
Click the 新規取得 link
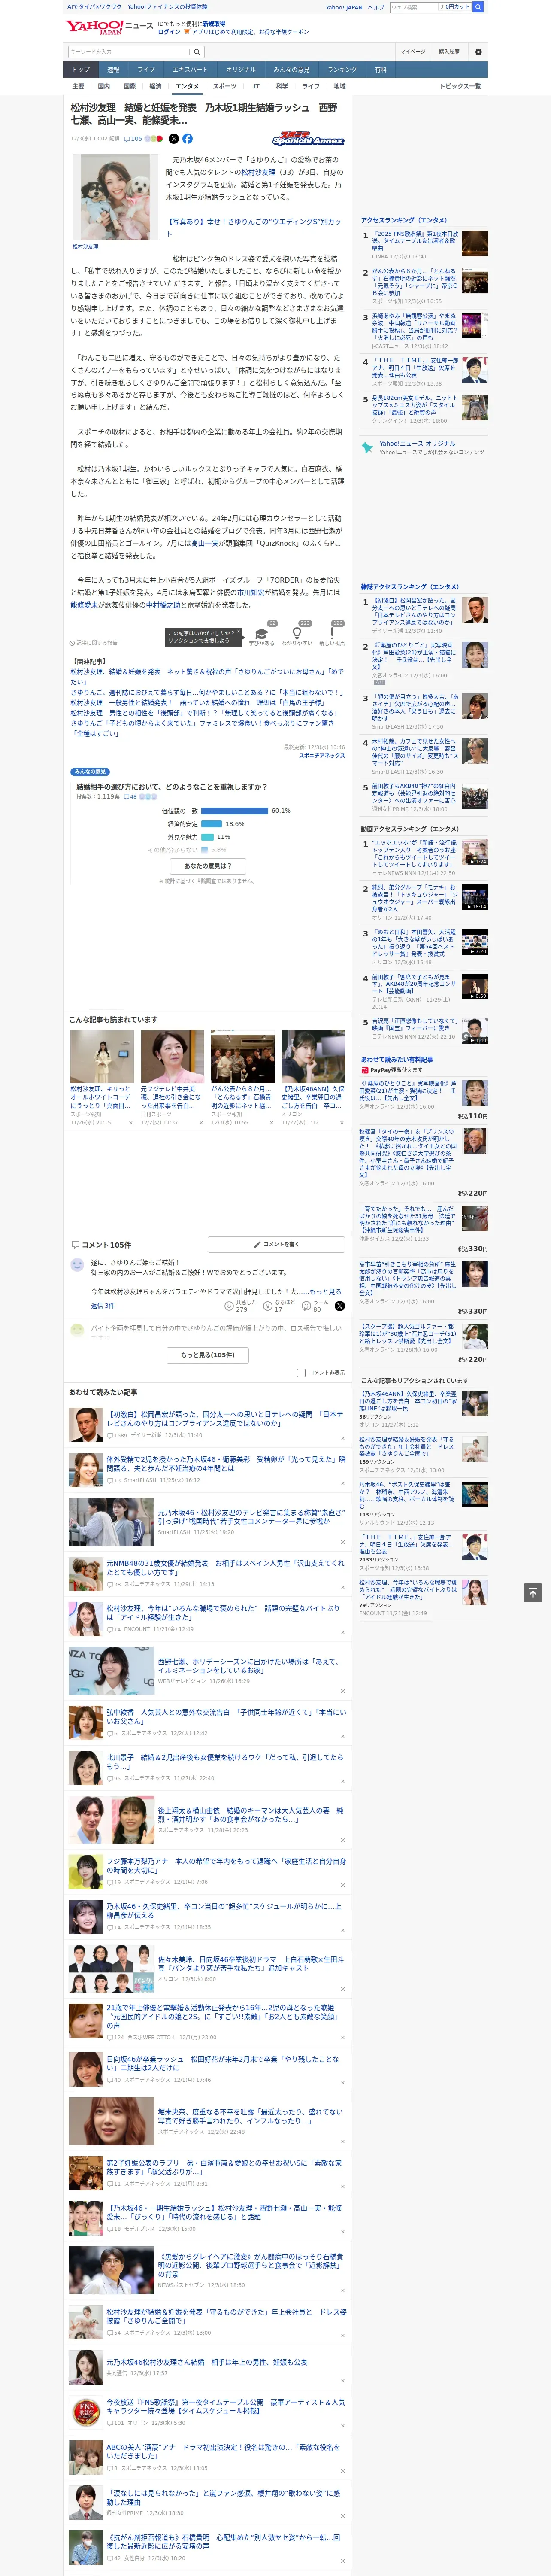[x=214, y=23]
